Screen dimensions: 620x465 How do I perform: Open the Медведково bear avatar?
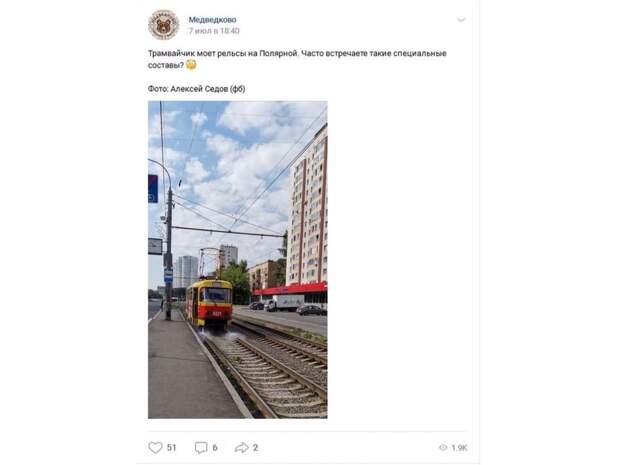(163, 25)
